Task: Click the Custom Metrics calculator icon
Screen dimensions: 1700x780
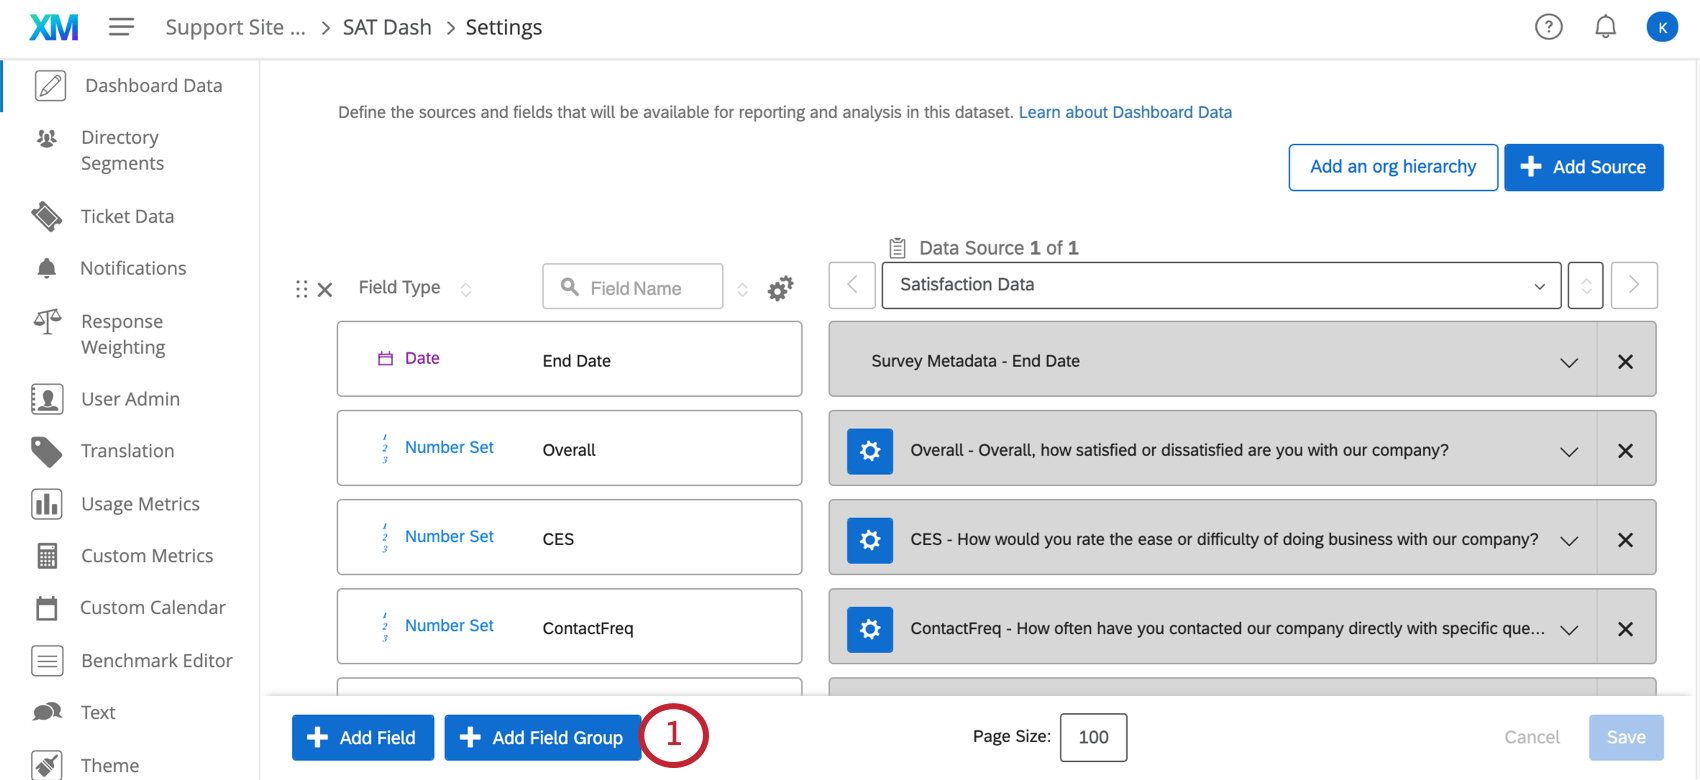Action: (x=47, y=556)
